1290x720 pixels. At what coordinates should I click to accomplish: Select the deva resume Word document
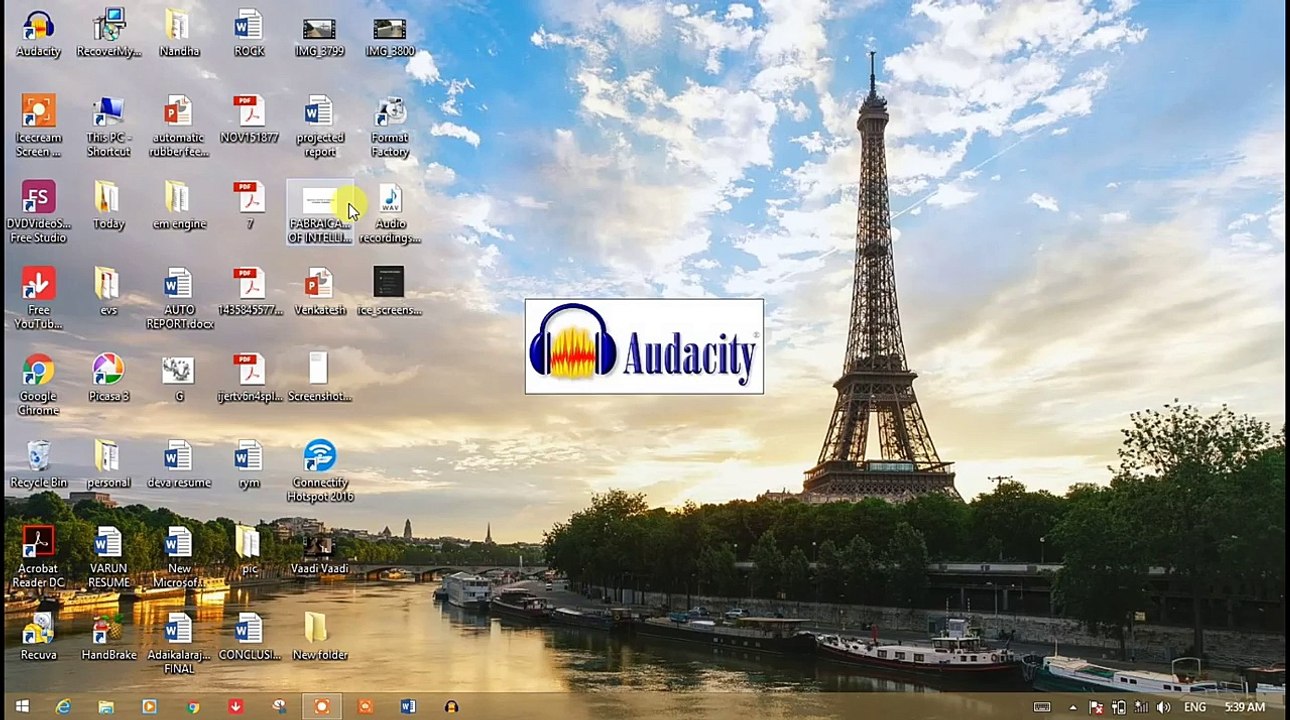[x=178, y=464]
